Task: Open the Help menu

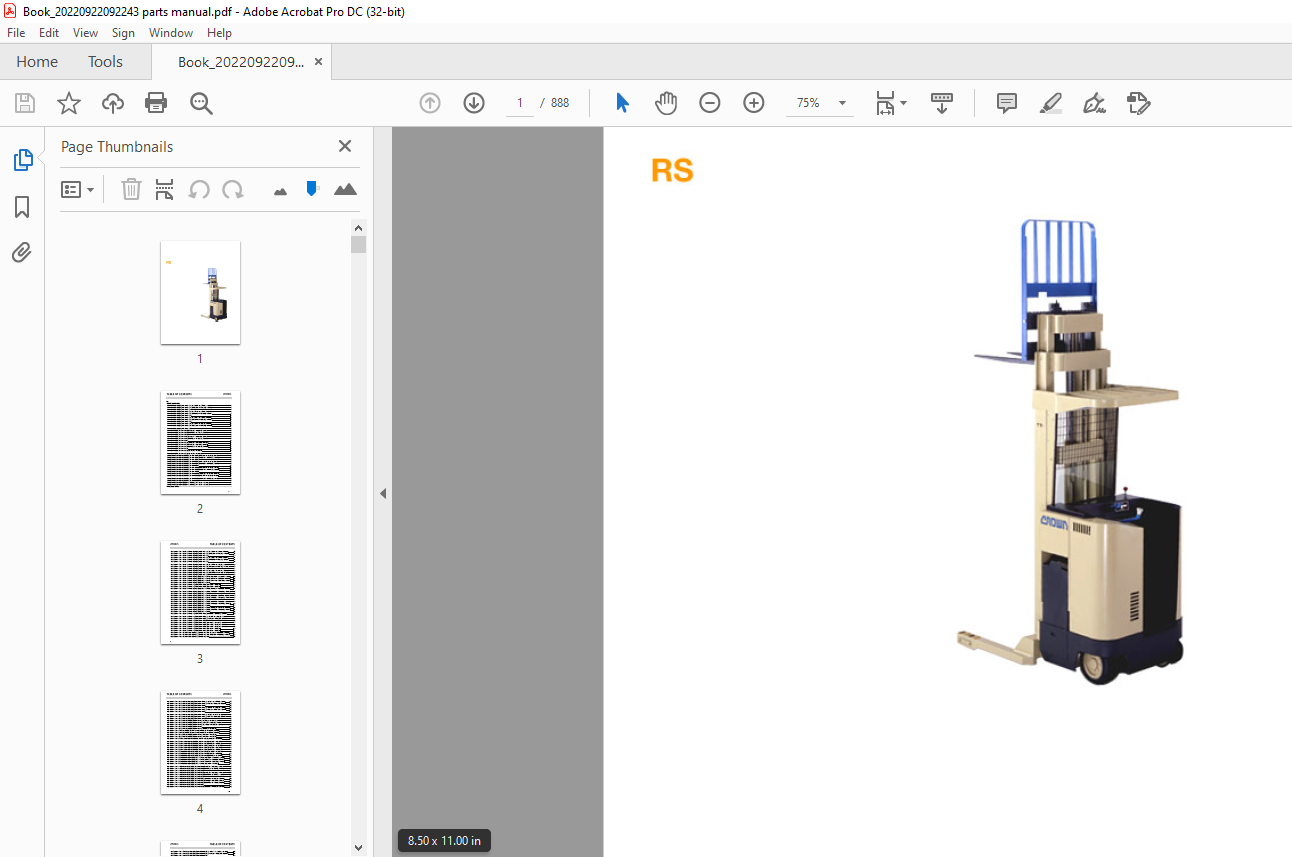Action: click(x=220, y=33)
